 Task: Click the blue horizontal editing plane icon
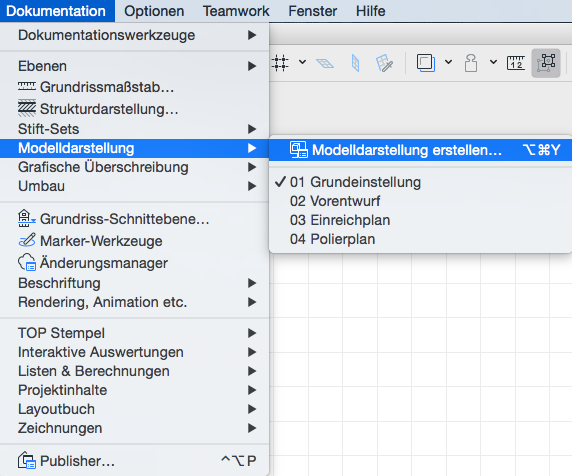click(325, 63)
